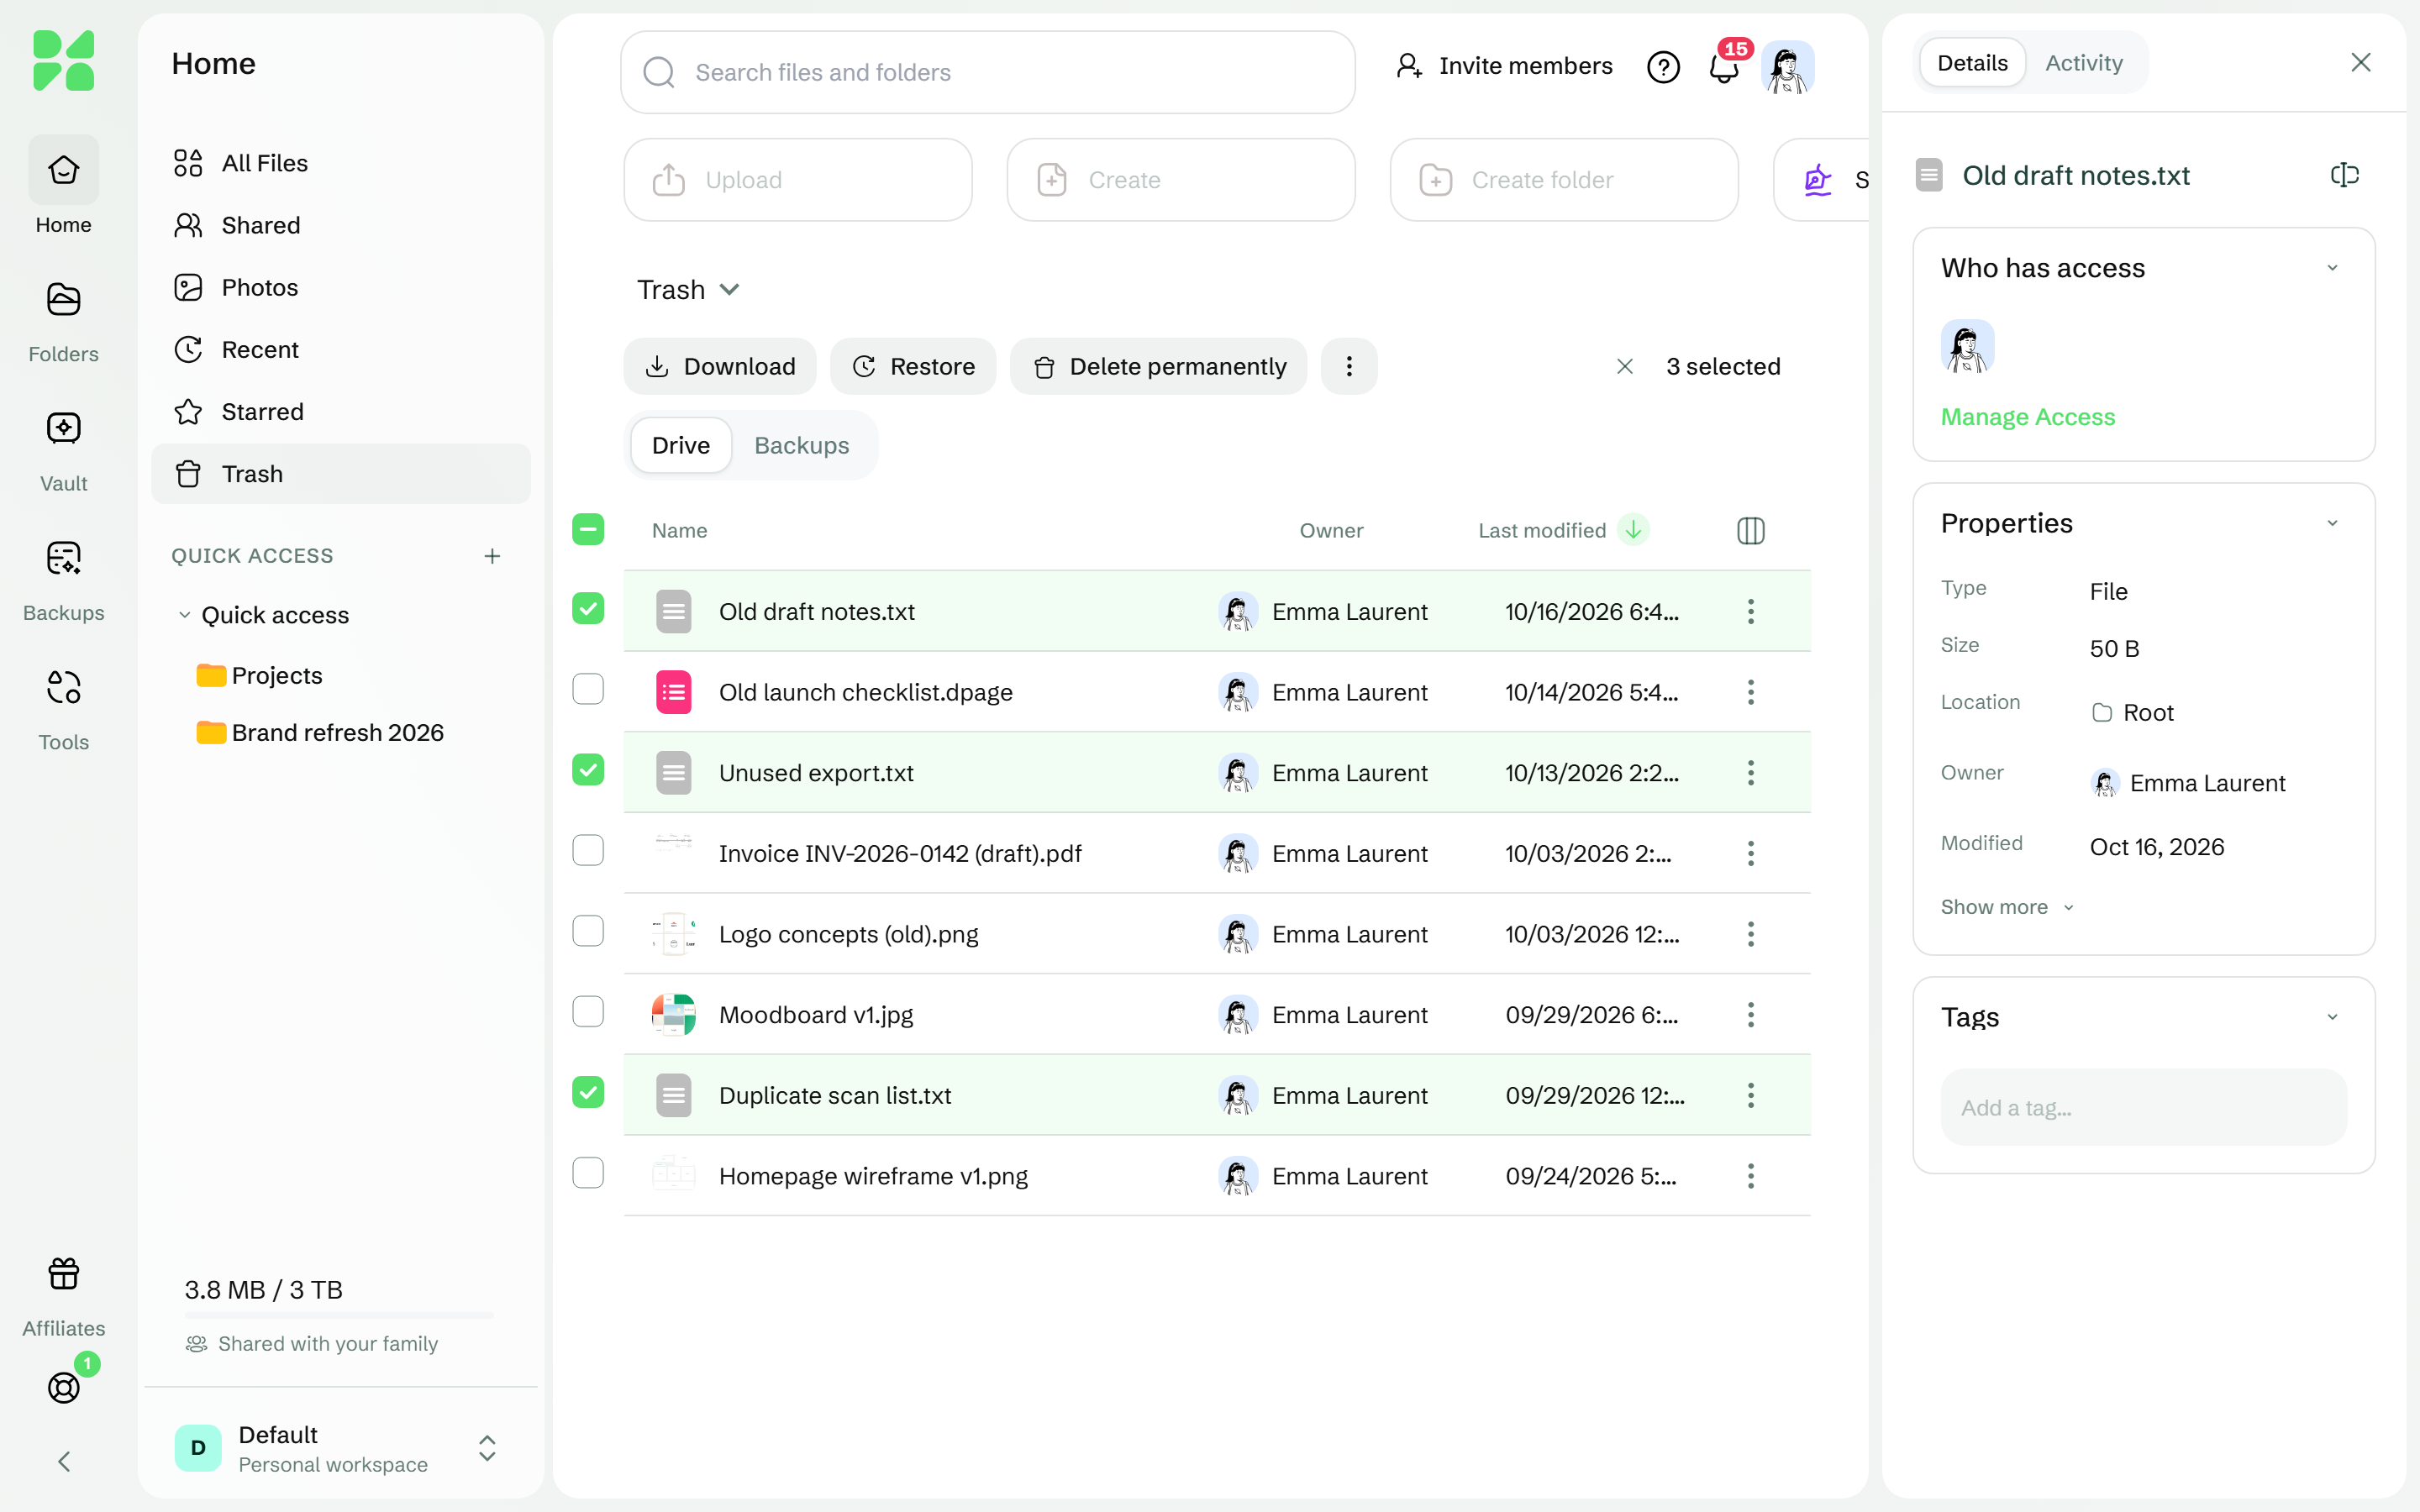This screenshot has height=1512, width=2420.
Task: Collapse the Properties section
Action: pos(2332,523)
